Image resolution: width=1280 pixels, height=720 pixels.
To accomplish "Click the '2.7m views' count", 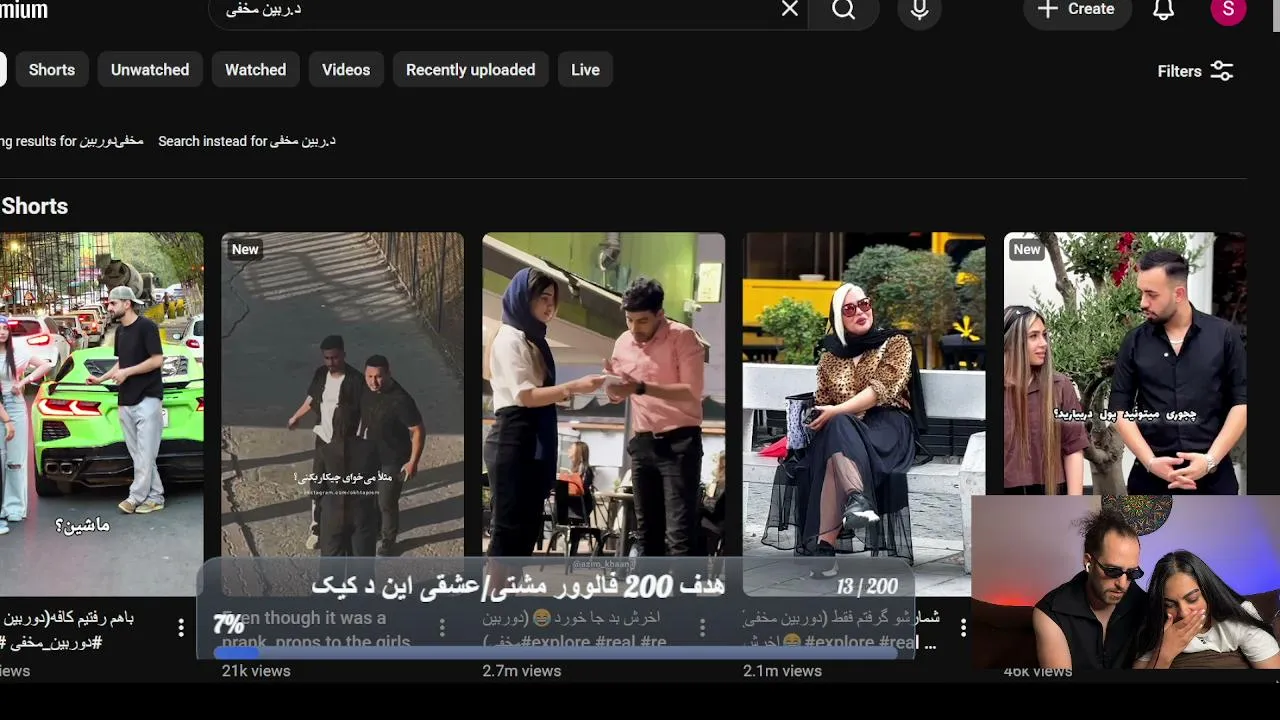I will coord(521,671).
